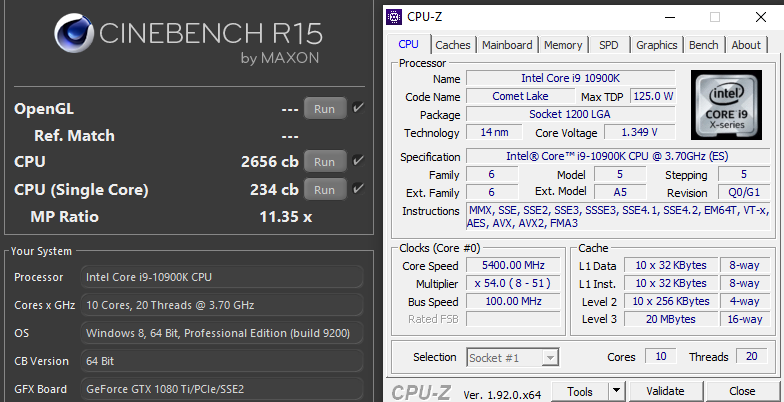The width and height of the screenshot is (784, 402).
Task: Click the Bus Speed value 100.00 MHz
Action: coord(513,301)
